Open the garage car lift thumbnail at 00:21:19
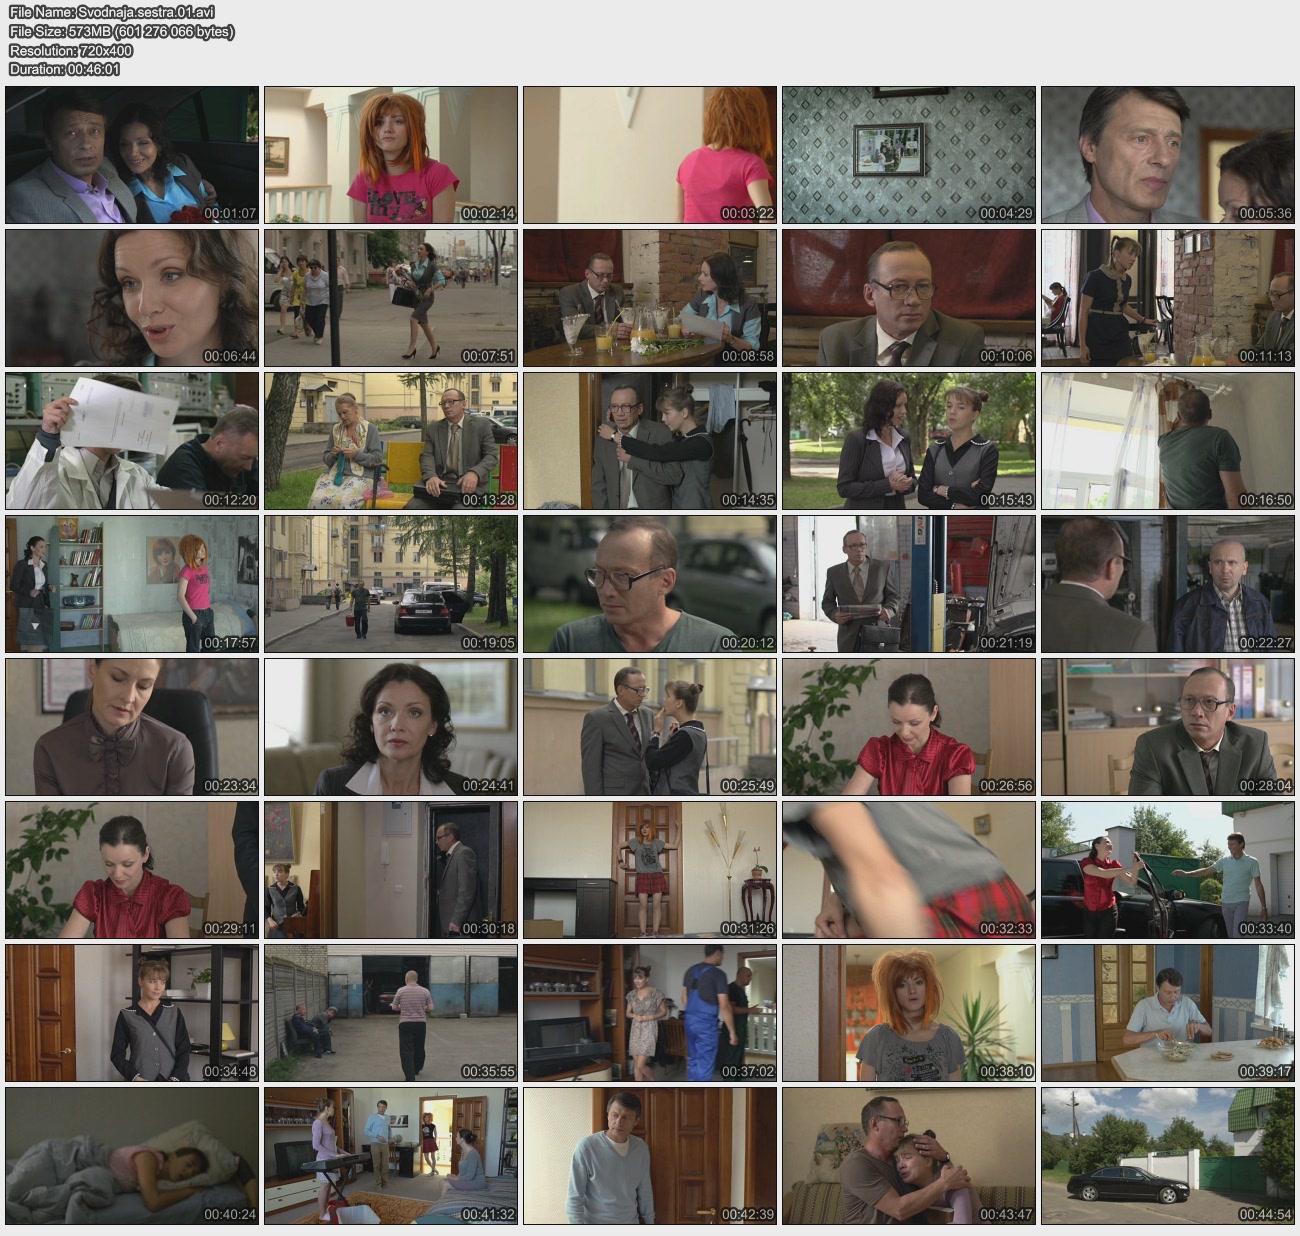The image size is (1300, 1236). [x=909, y=584]
